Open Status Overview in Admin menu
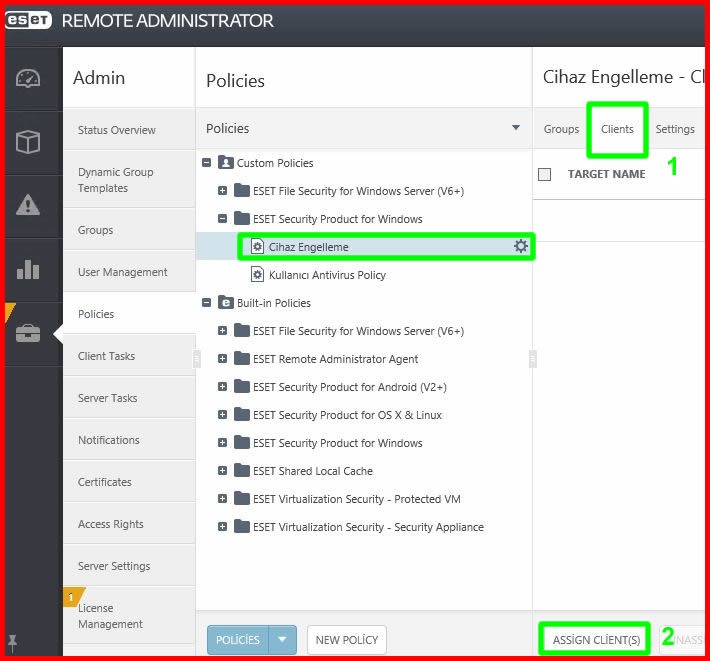Screen dimensions: 710x661 coord(130,130)
